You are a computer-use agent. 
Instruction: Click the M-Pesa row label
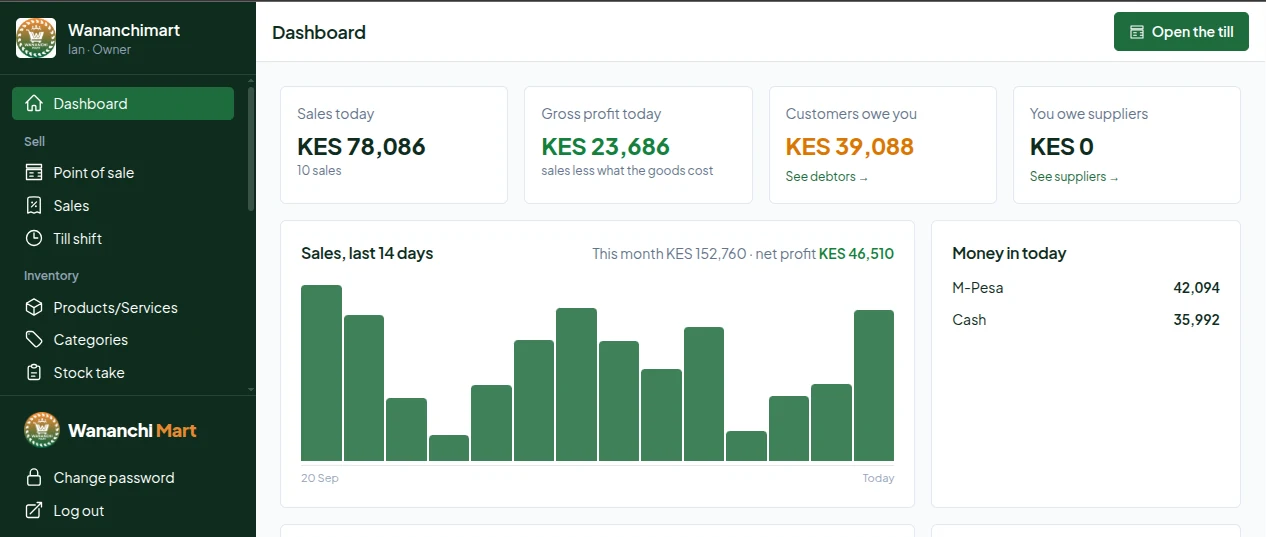[978, 288]
